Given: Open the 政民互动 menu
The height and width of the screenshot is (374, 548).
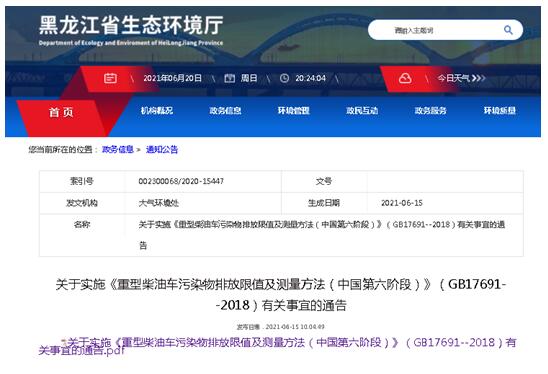Looking at the screenshot, I should pyautogui.click(x=362, y=110).
